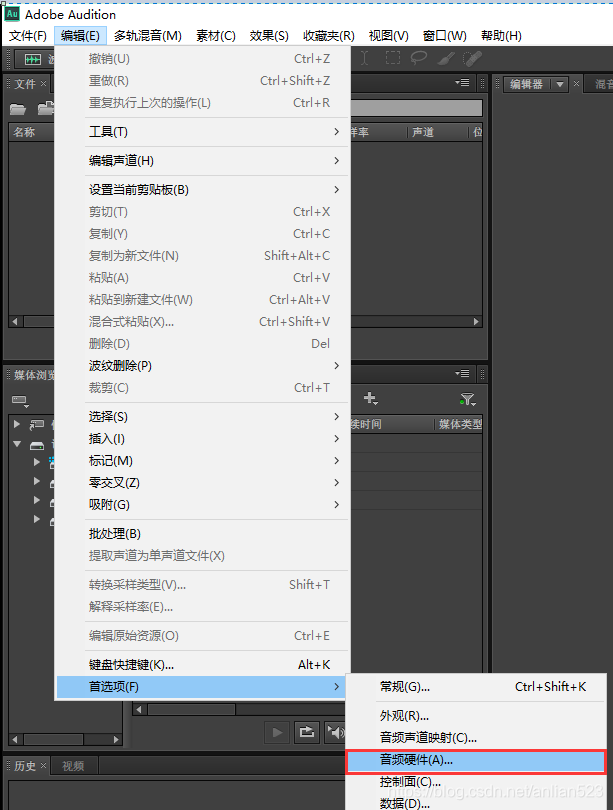Toggle loop playback in the preview transport

(307, 732)
